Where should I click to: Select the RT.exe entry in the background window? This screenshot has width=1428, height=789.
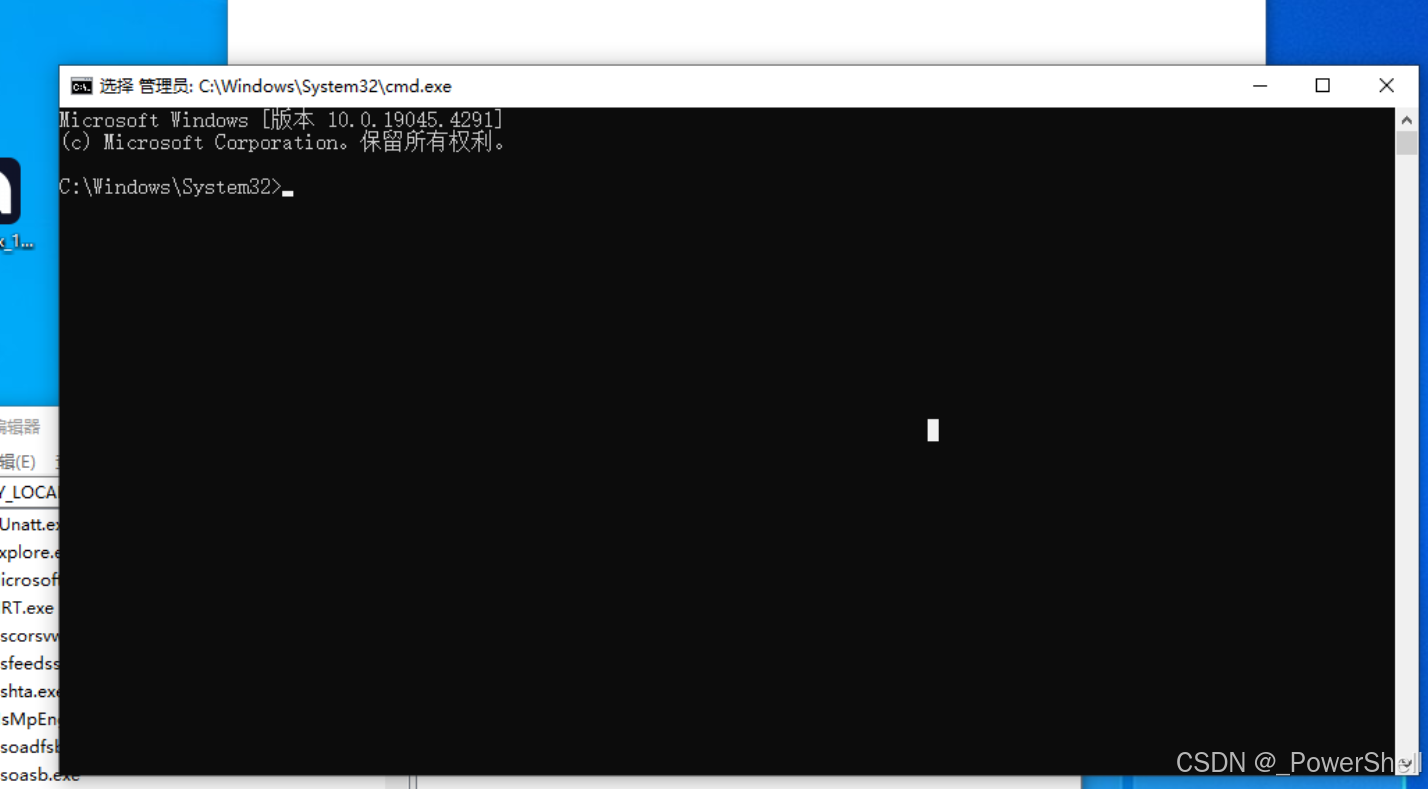click(x=27, y=607)
